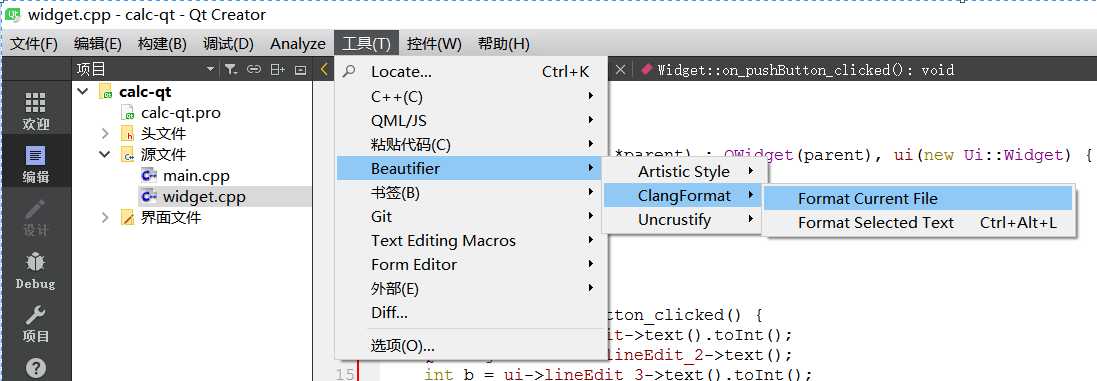Image resolution: width=1097 pixels, height=381 pixels.
Task: Expand the 界面文件 folder
Action: click(x=105, y=217)
